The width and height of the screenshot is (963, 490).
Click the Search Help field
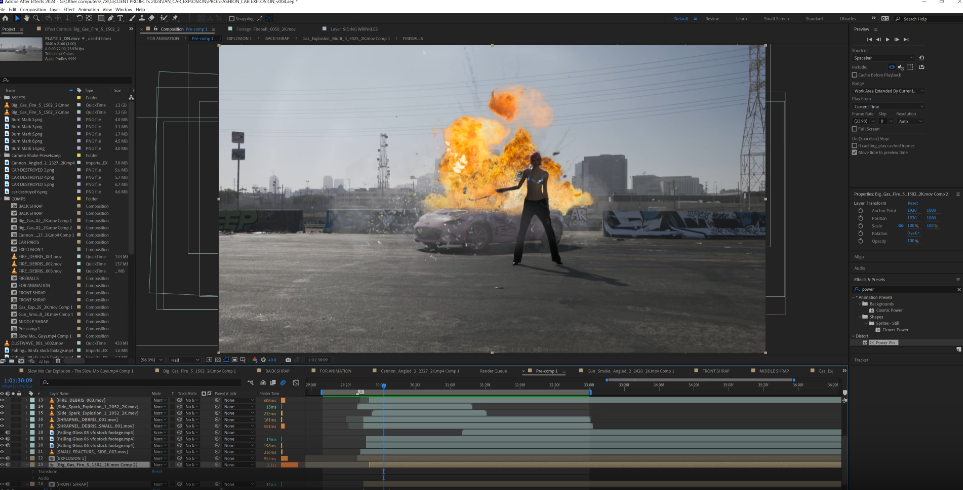(x=927, y=19)
